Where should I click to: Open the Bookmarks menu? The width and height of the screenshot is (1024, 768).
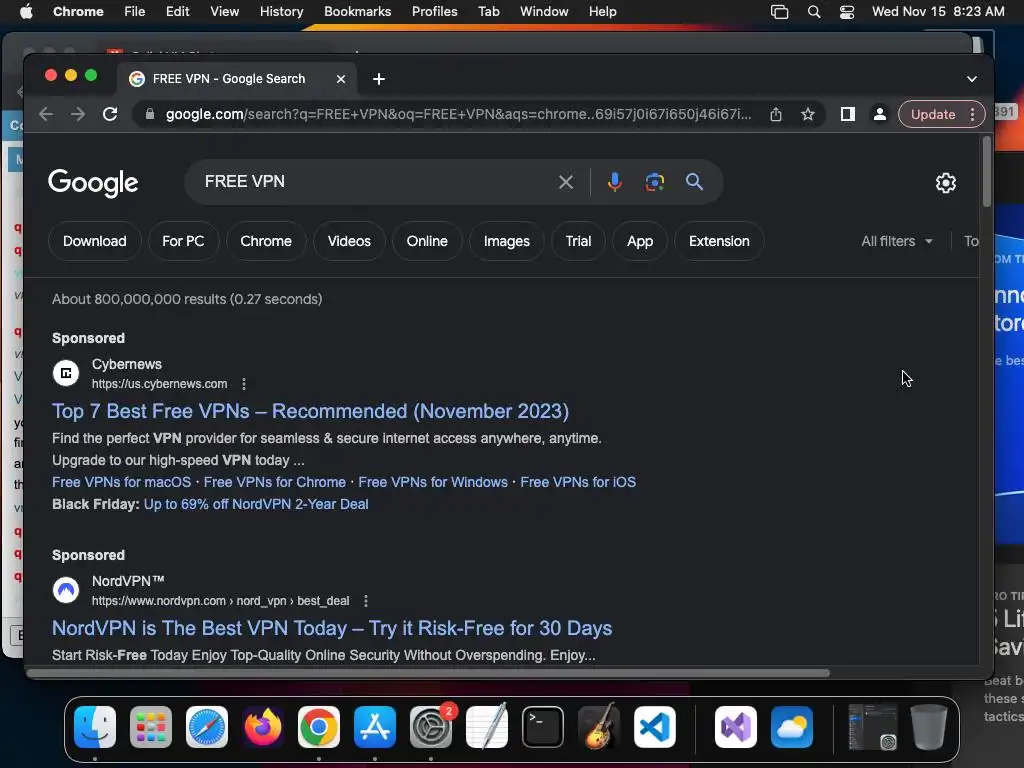[357, 12]
